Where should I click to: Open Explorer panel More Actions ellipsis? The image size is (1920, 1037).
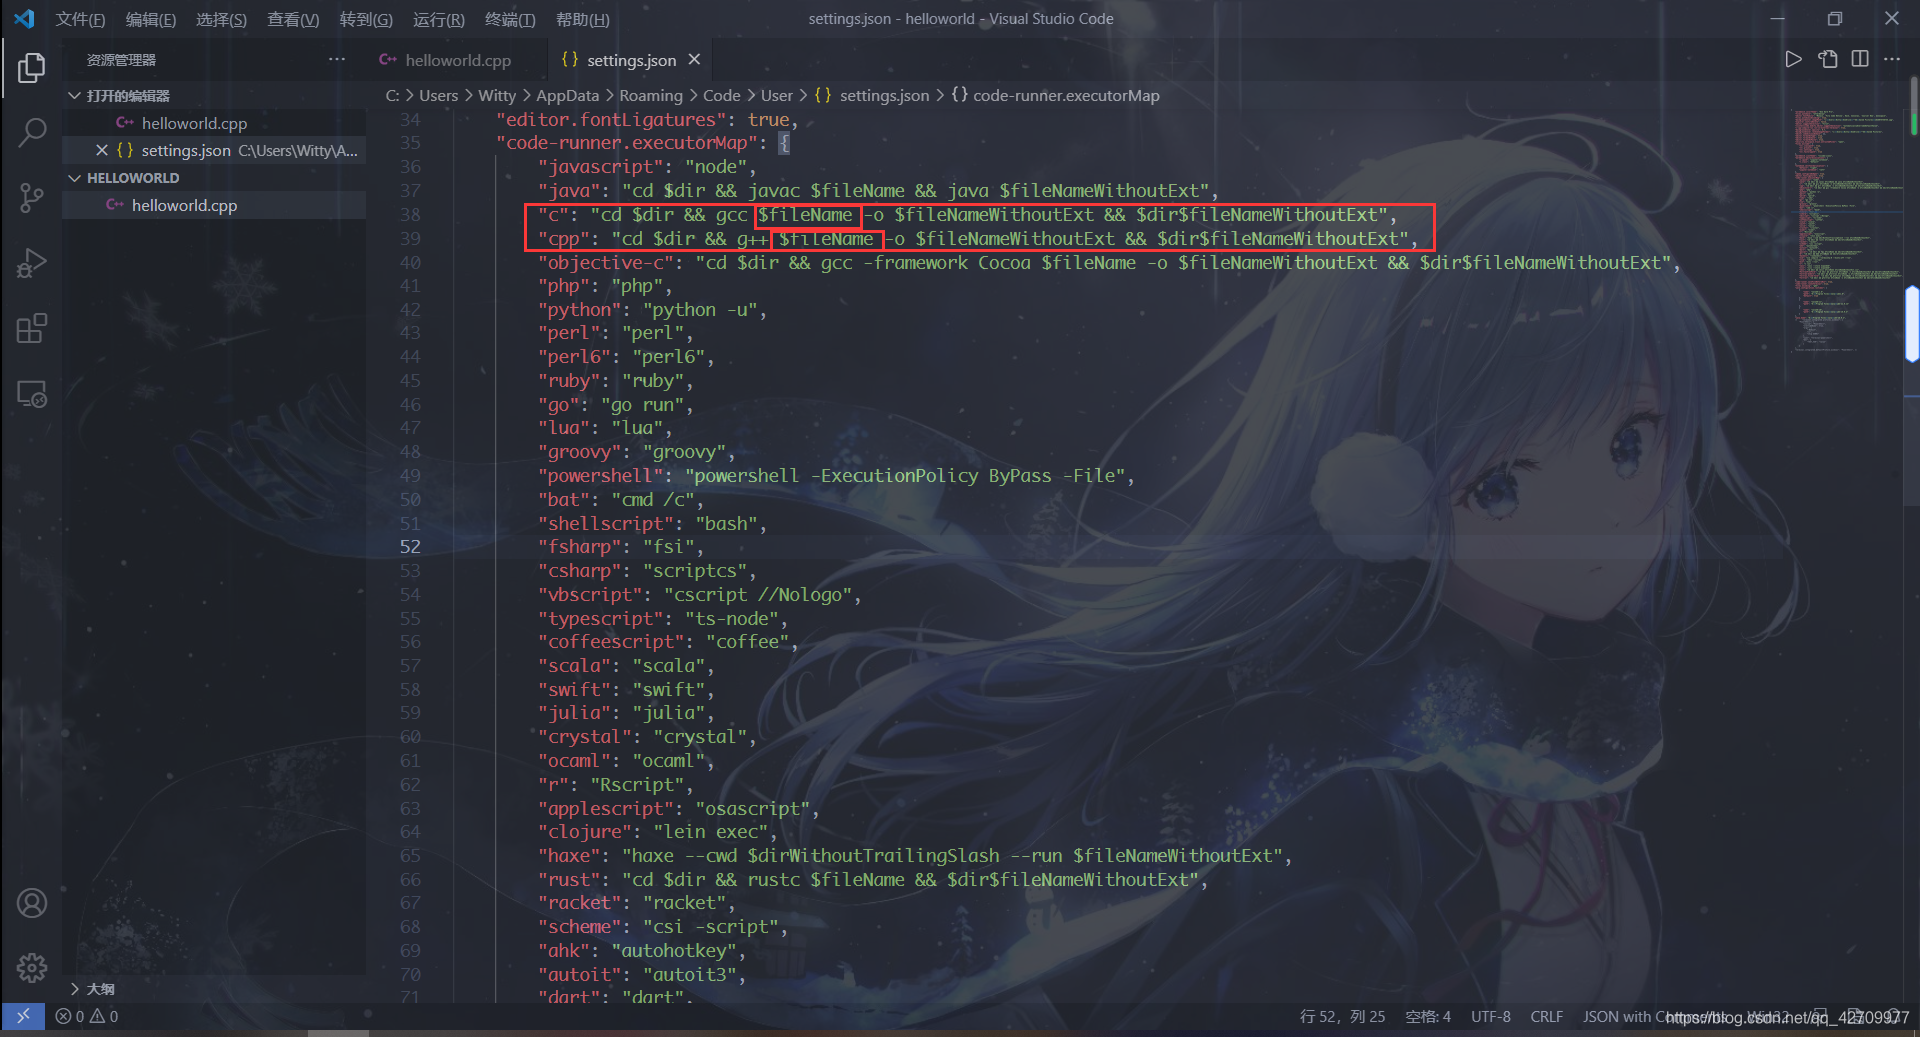[x=337, y=60]
